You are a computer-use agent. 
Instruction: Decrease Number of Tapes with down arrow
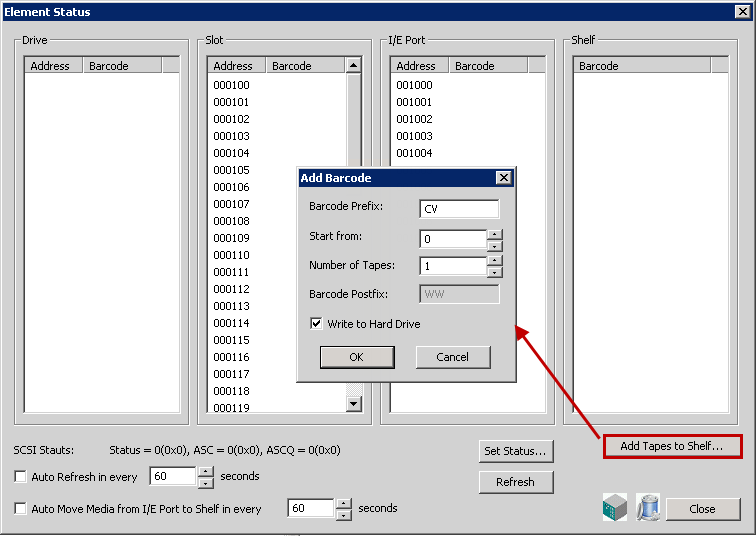[495, 273]
